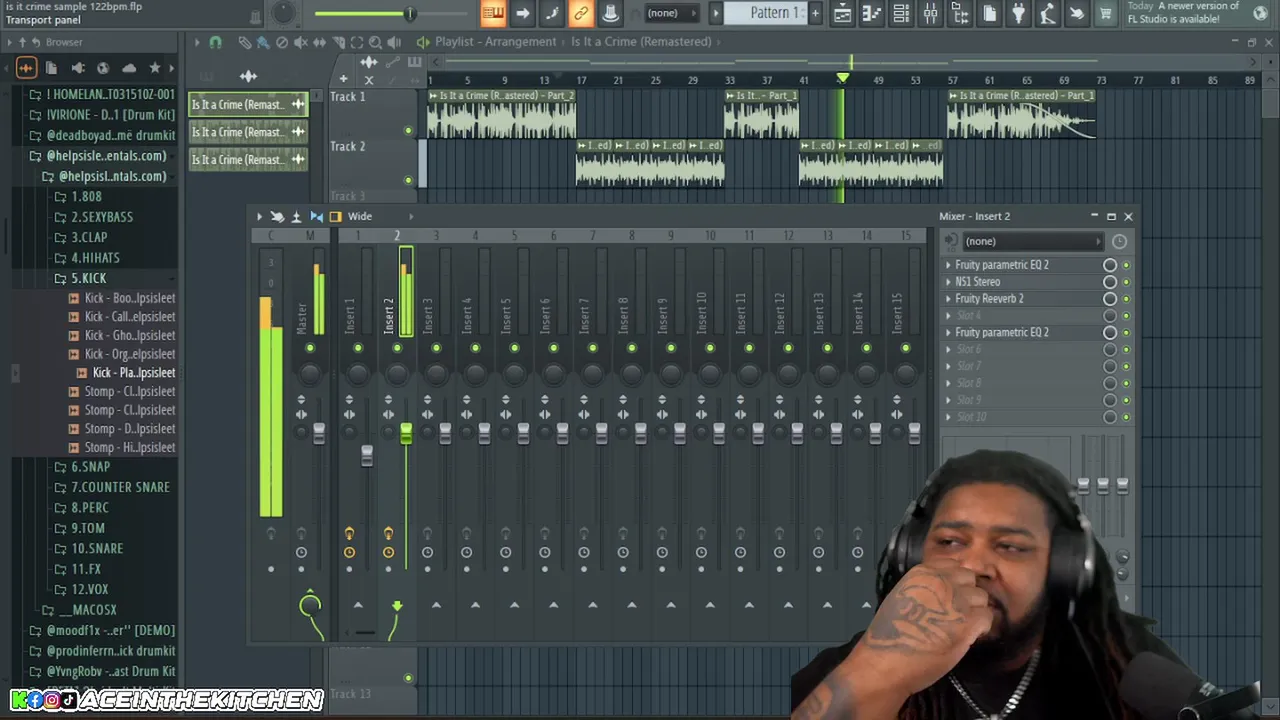Show audio files tab in Browser
The height and width of the screenshot is (720, 1280).
click(x=26, y=68)
